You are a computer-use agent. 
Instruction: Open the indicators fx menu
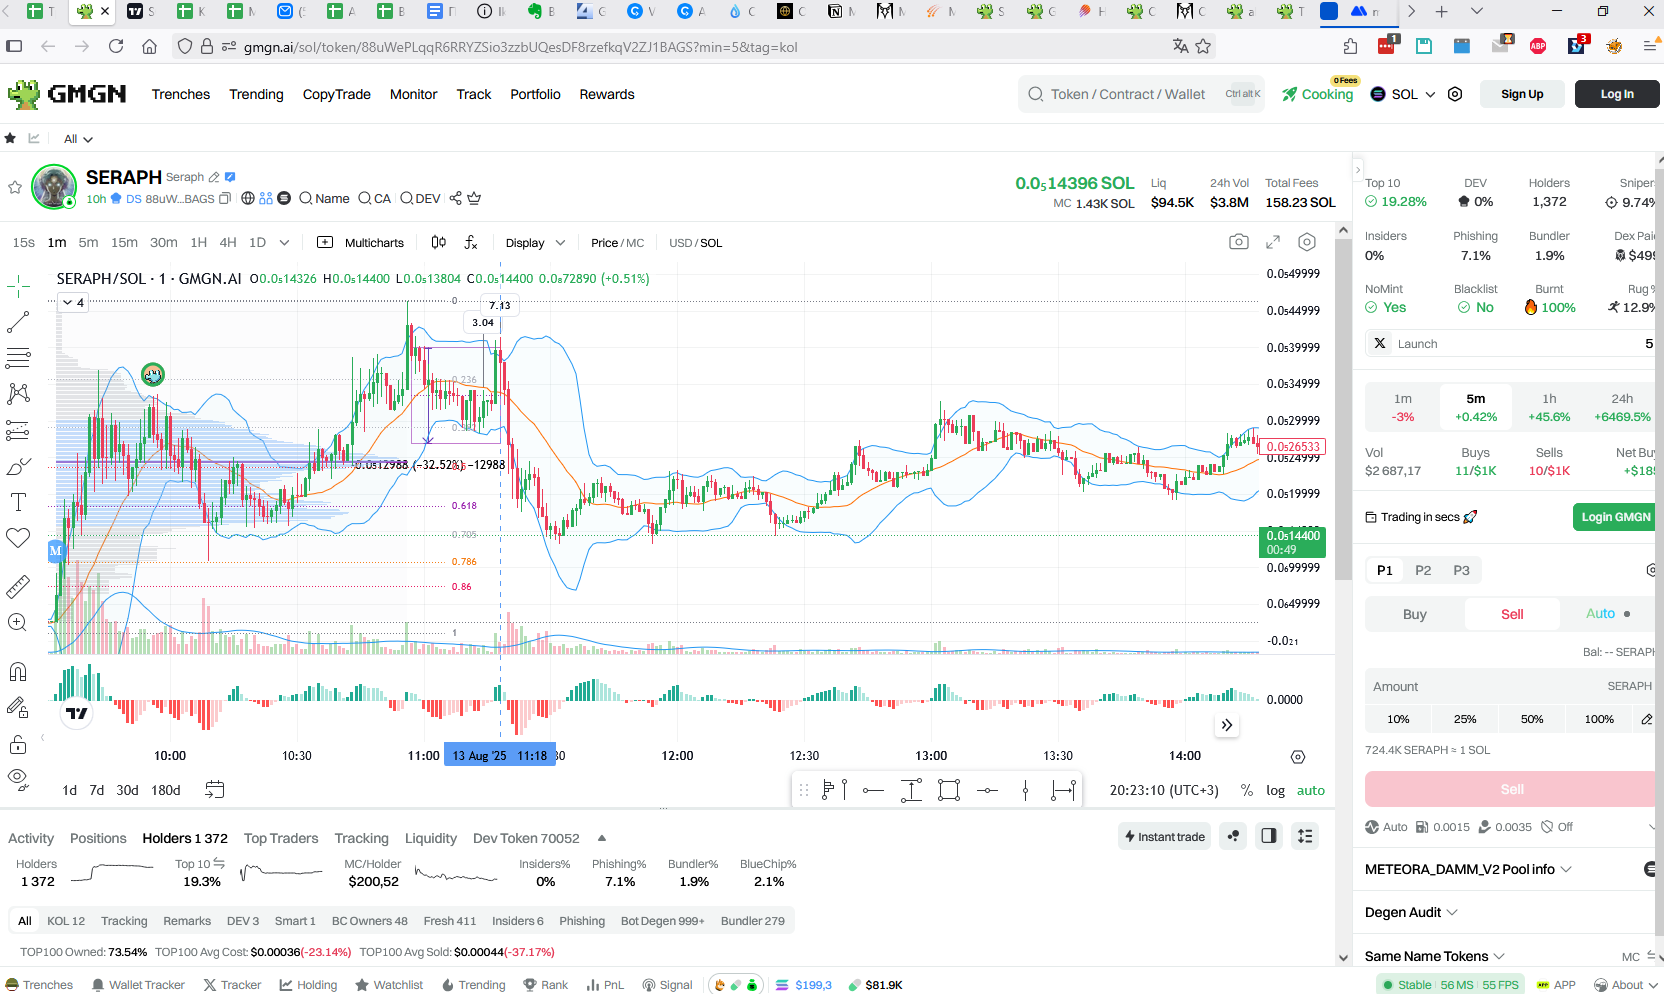click(471, 242)
